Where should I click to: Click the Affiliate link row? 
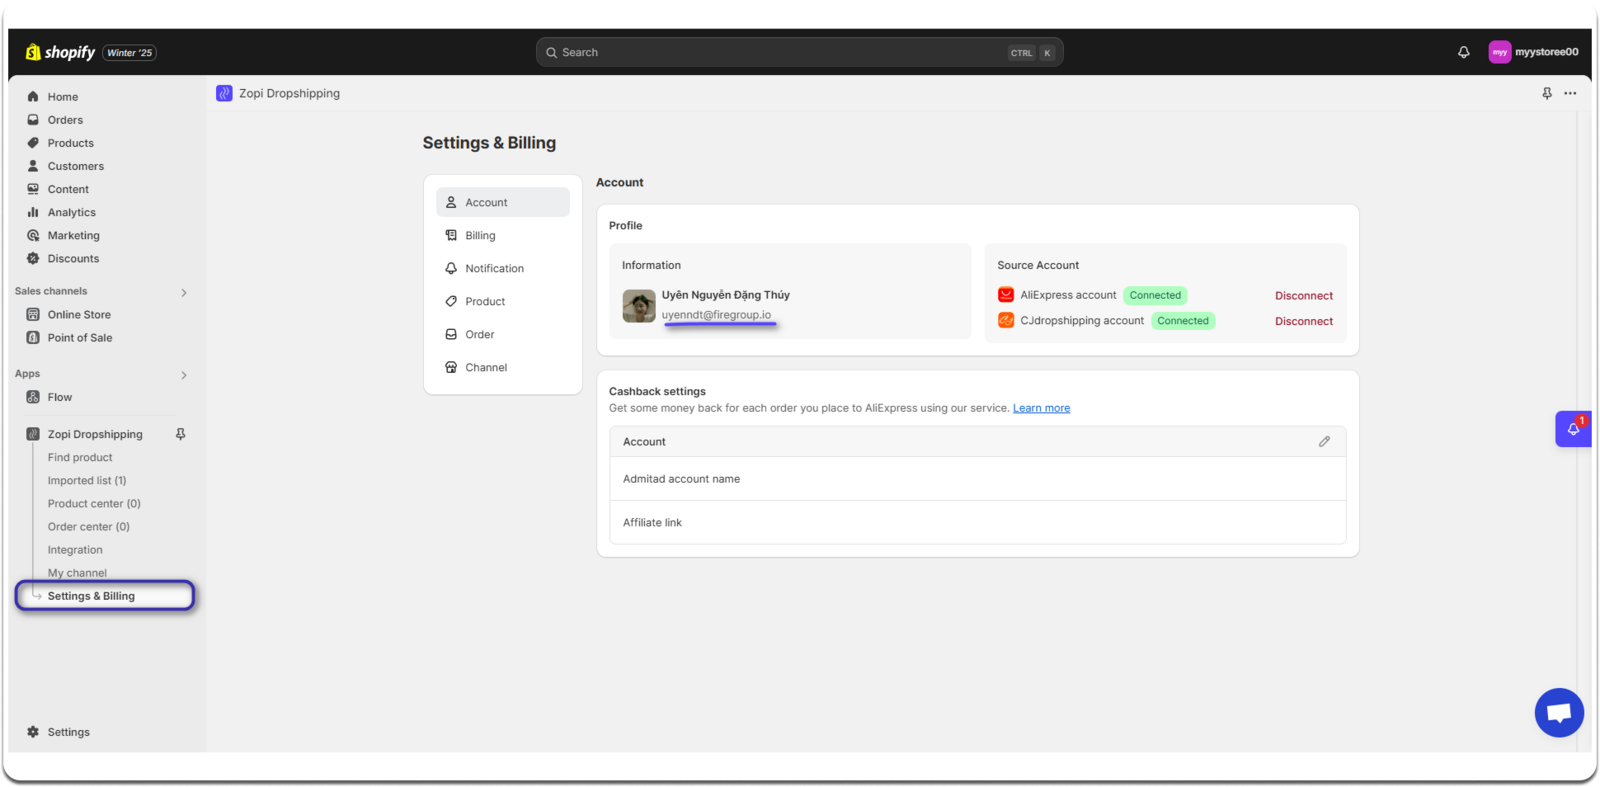pyautogui.click(x=978, y=523)
